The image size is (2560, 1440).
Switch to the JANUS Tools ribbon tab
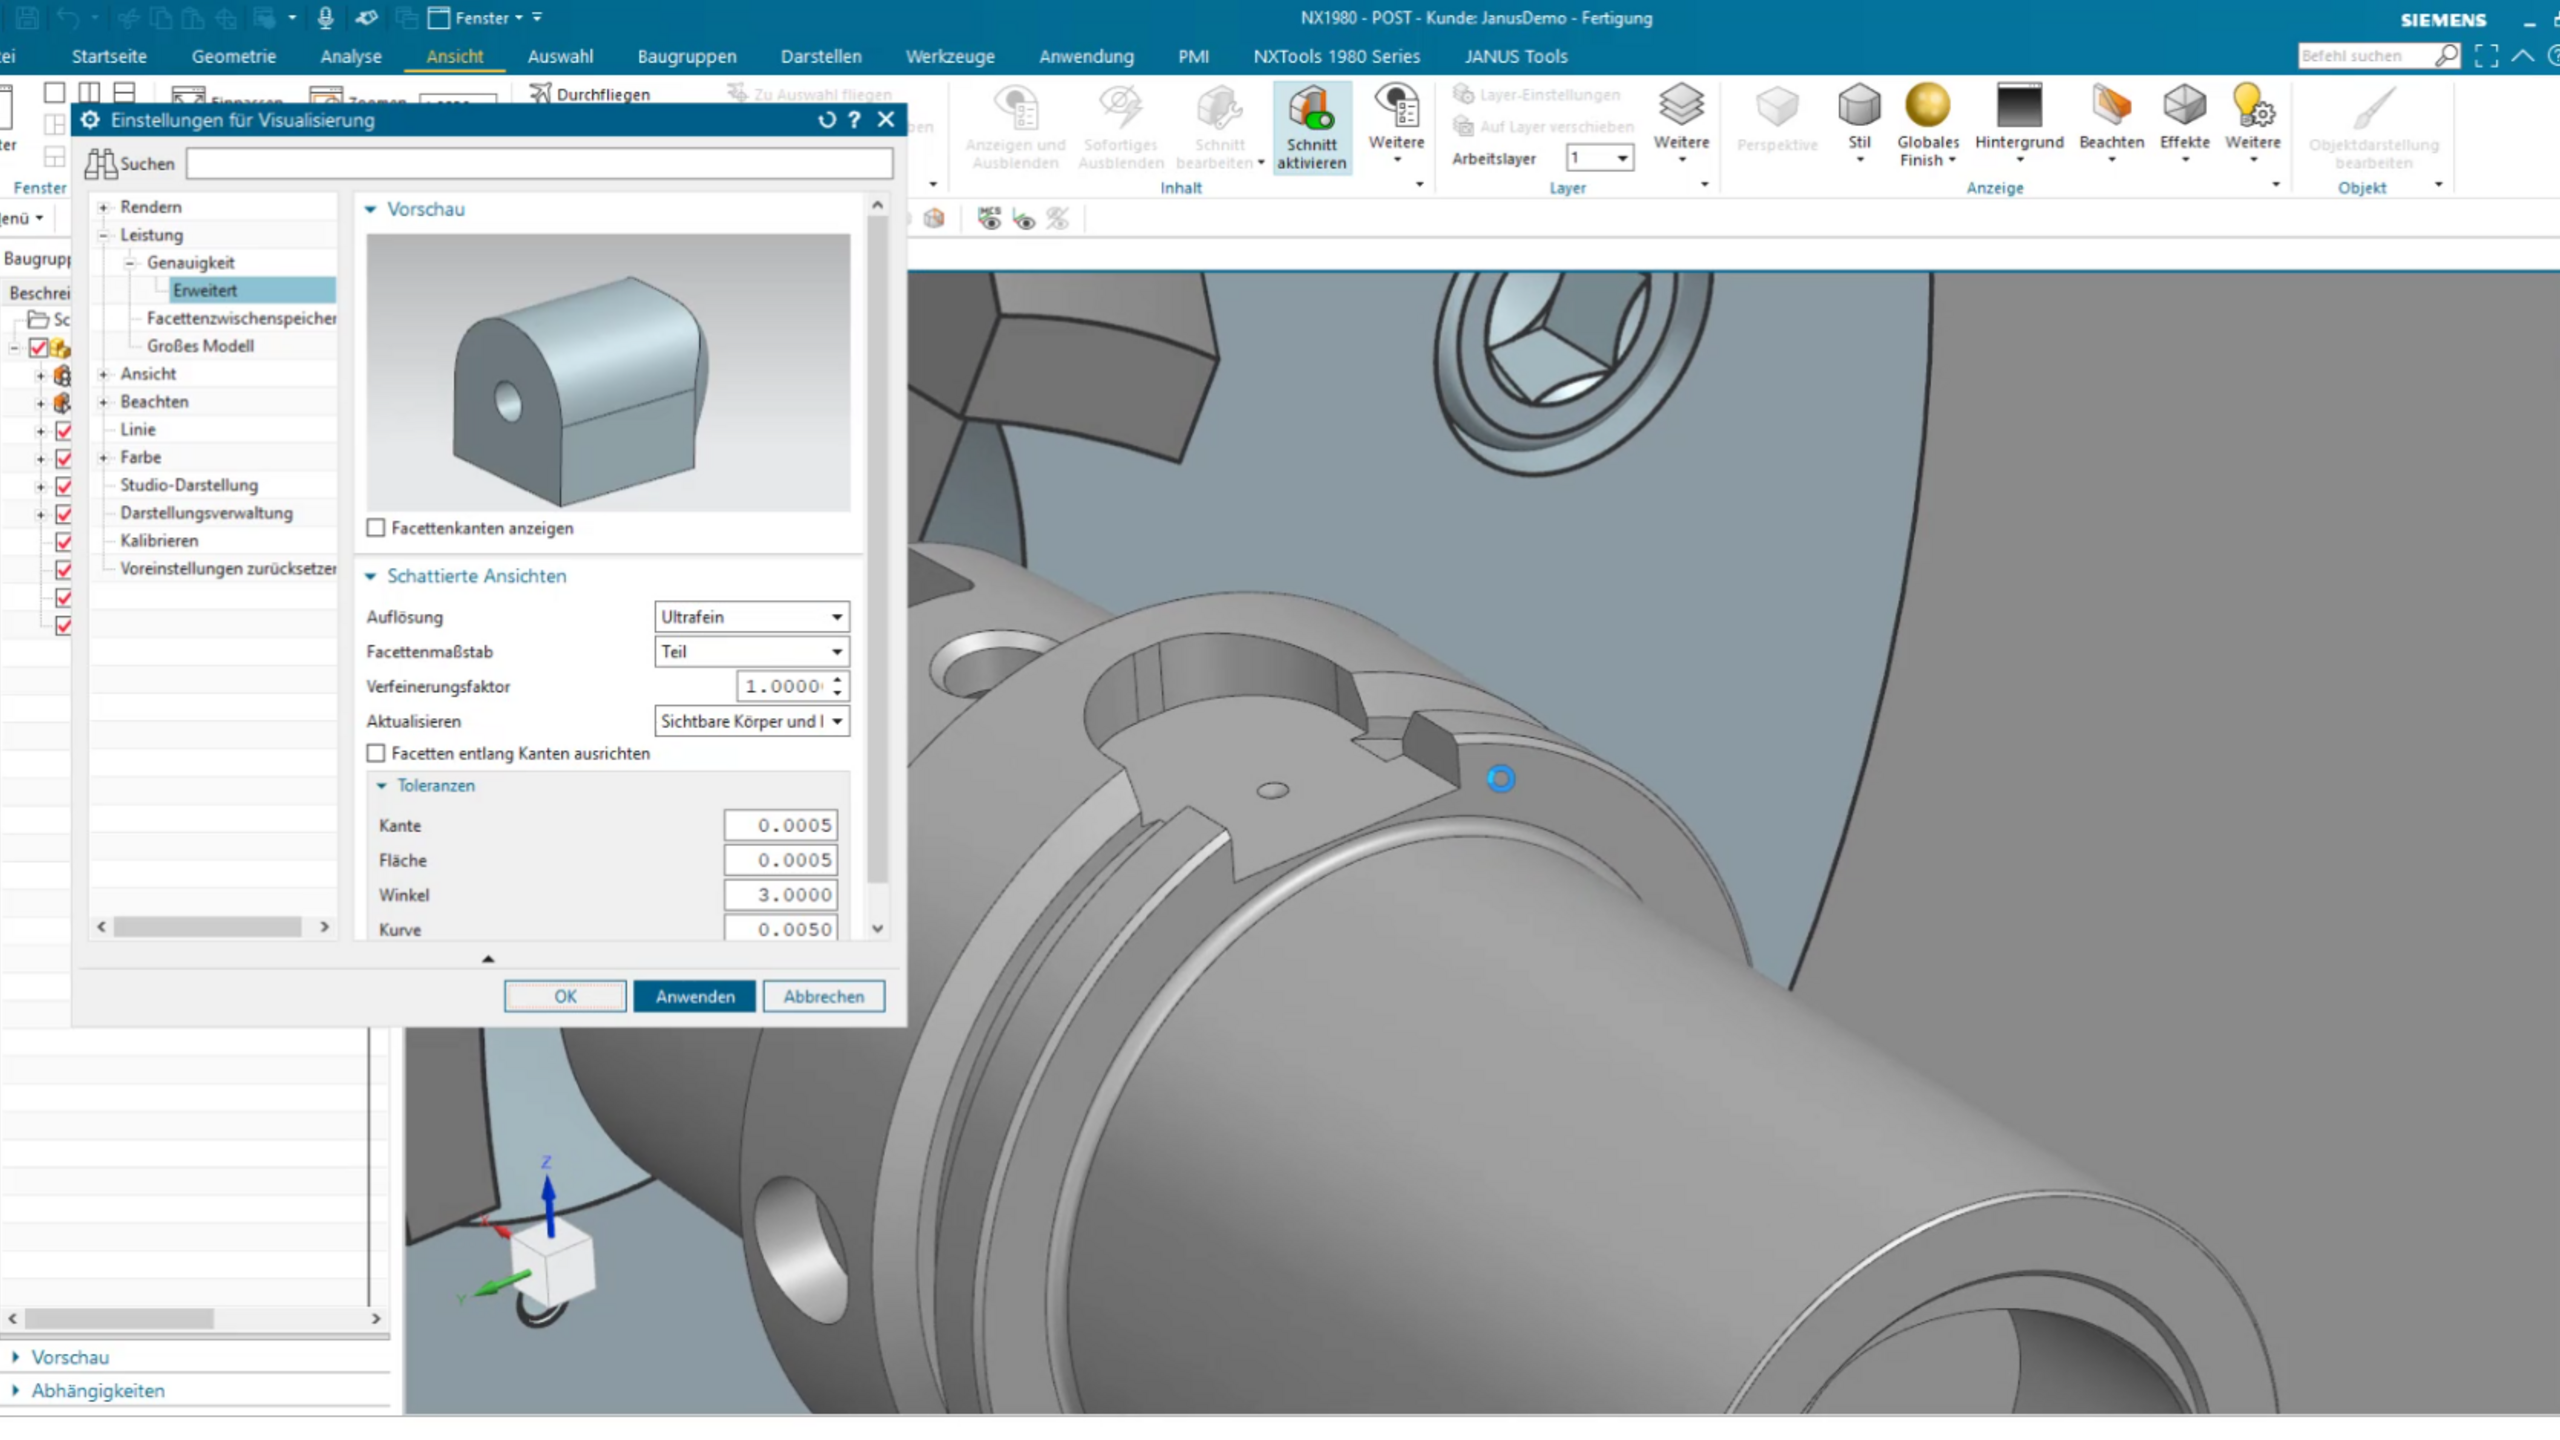[1516, 56]
